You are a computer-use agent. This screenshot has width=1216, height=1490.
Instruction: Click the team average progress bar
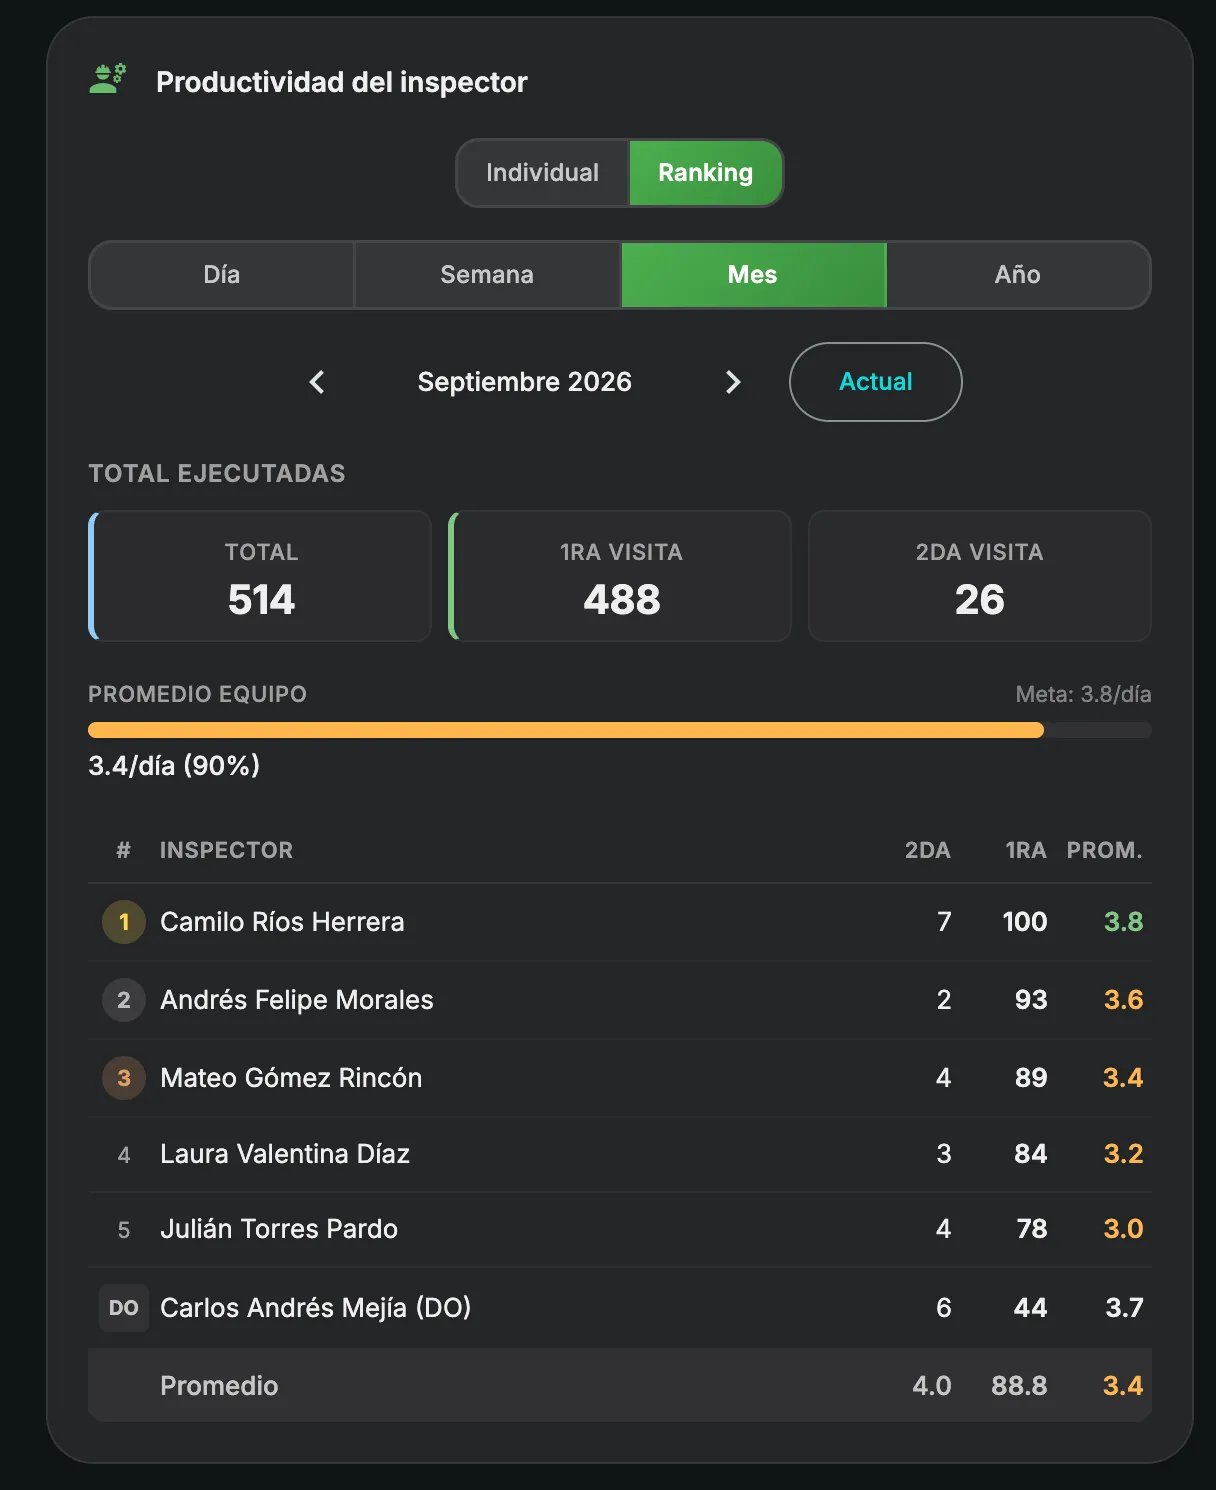tap(620, 730)
